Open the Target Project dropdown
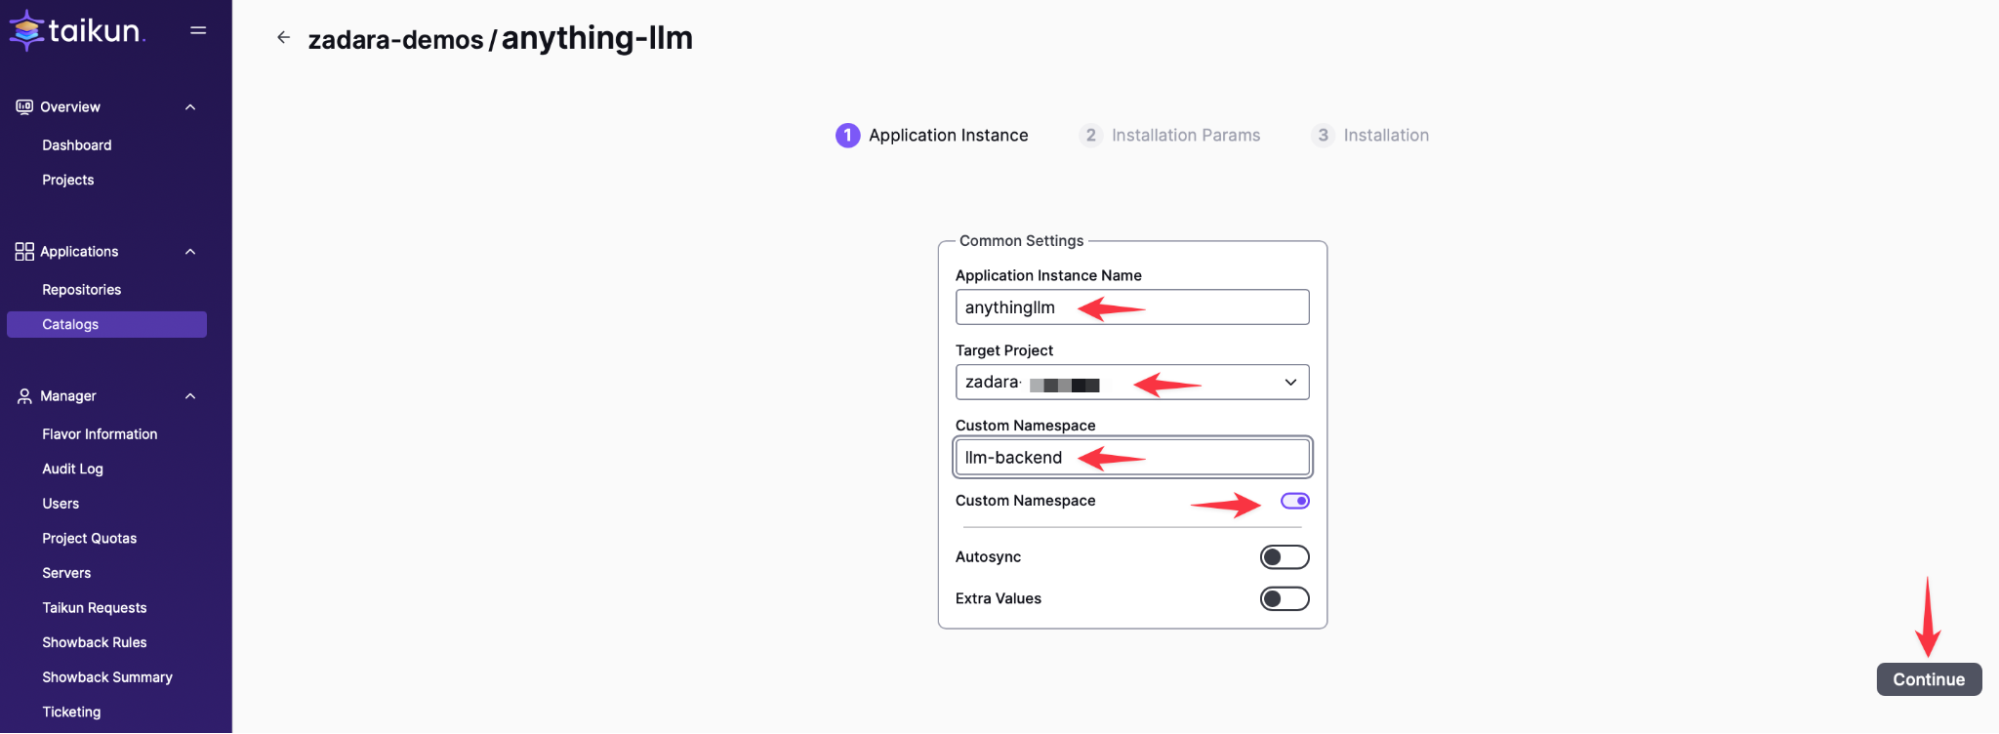The image size is (1999, 734). [x=1132, y=382]
